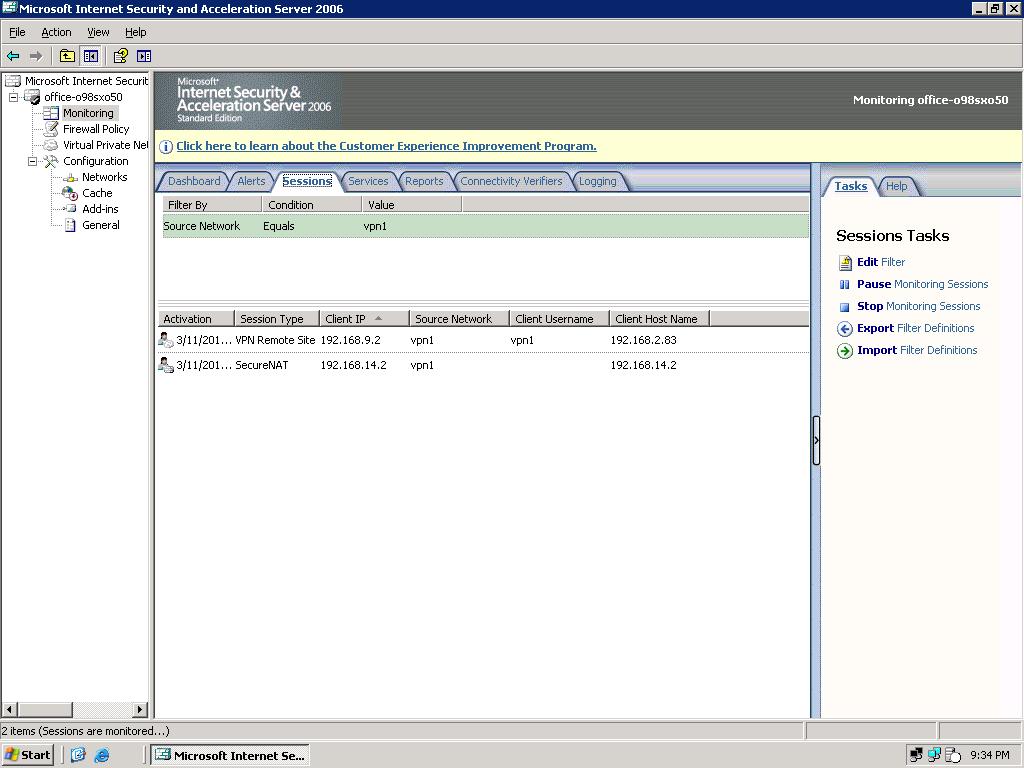Image resolution: width=1024 pixels, height=768 pixels.
Task: Click the Up one level toolbar icon
Action: click(x=67, y=56)
